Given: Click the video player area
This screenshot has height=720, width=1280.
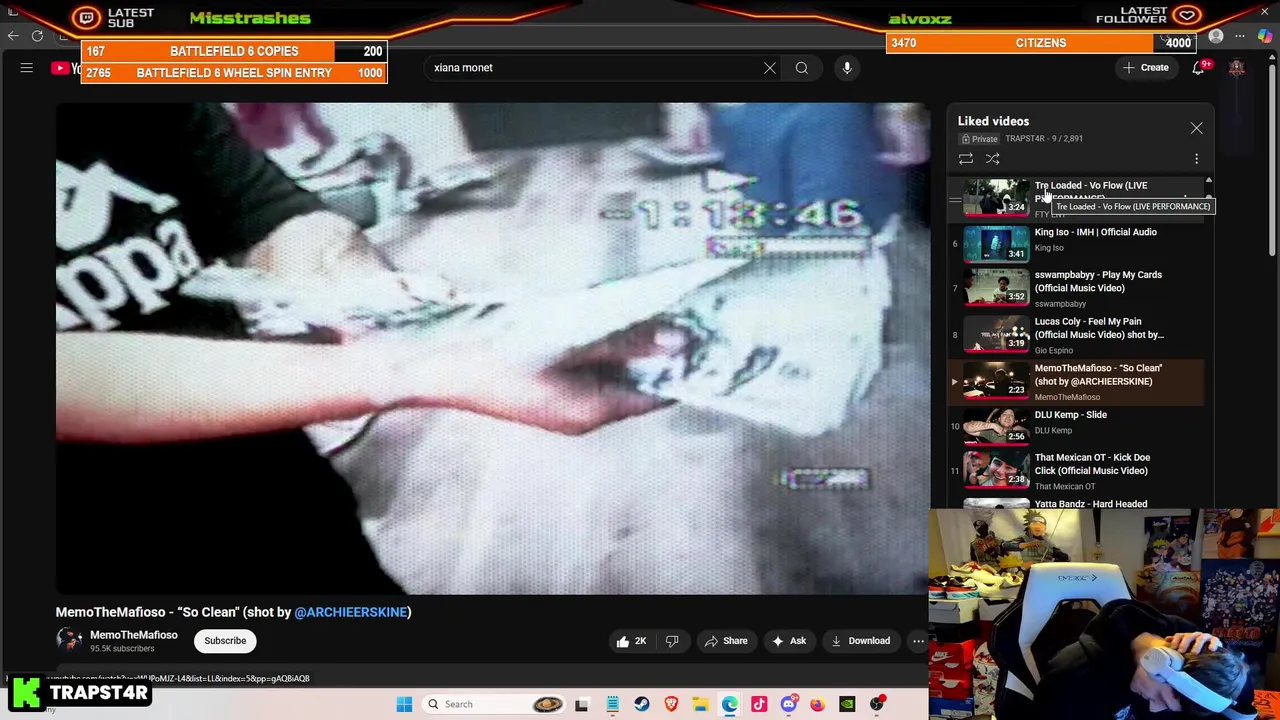Looking at the screenshot, I should (x=492, y=348).
